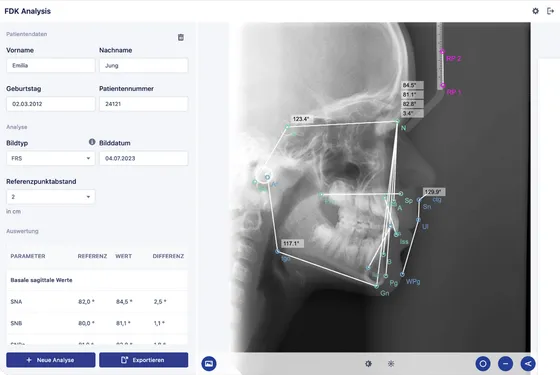Click the round angle tool button
Viewport: 560px width, 375px height.
[528, 364]
